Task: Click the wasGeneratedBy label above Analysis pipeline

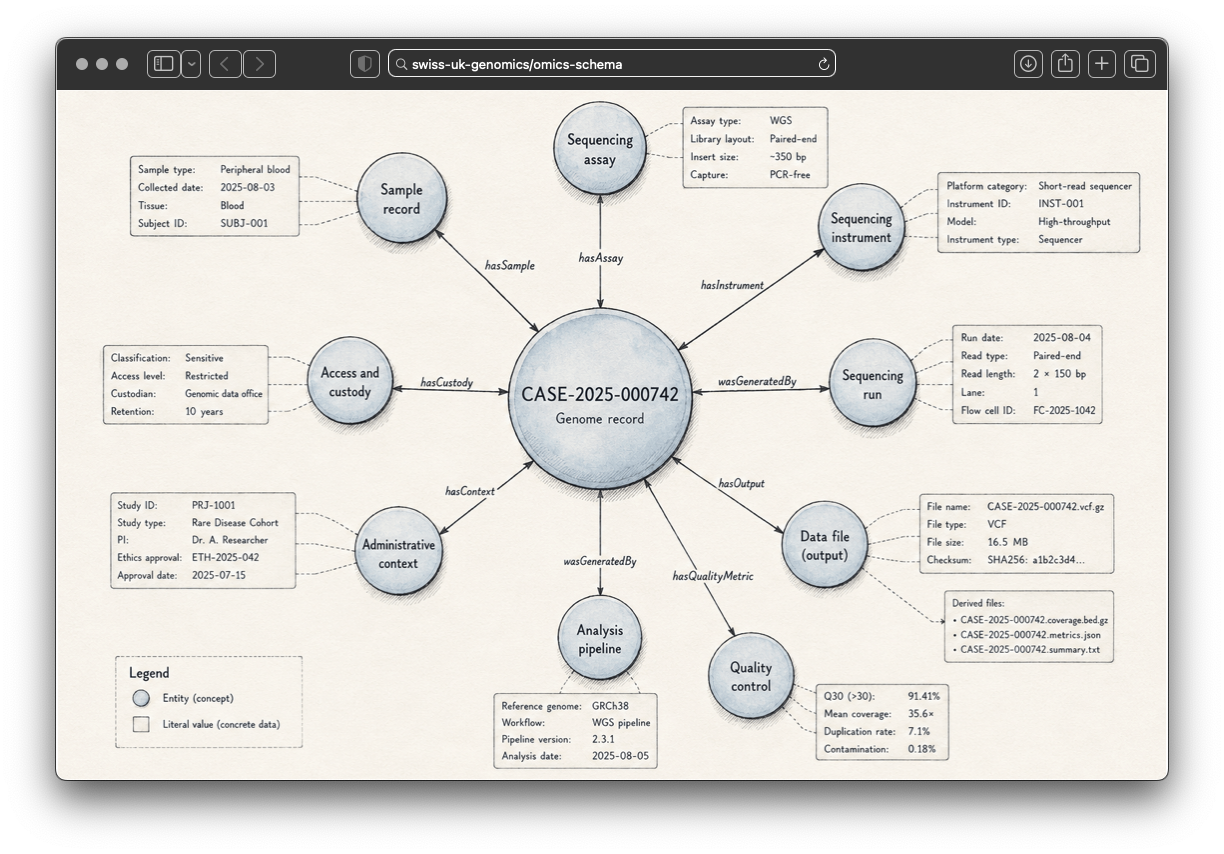Action: 600,561
